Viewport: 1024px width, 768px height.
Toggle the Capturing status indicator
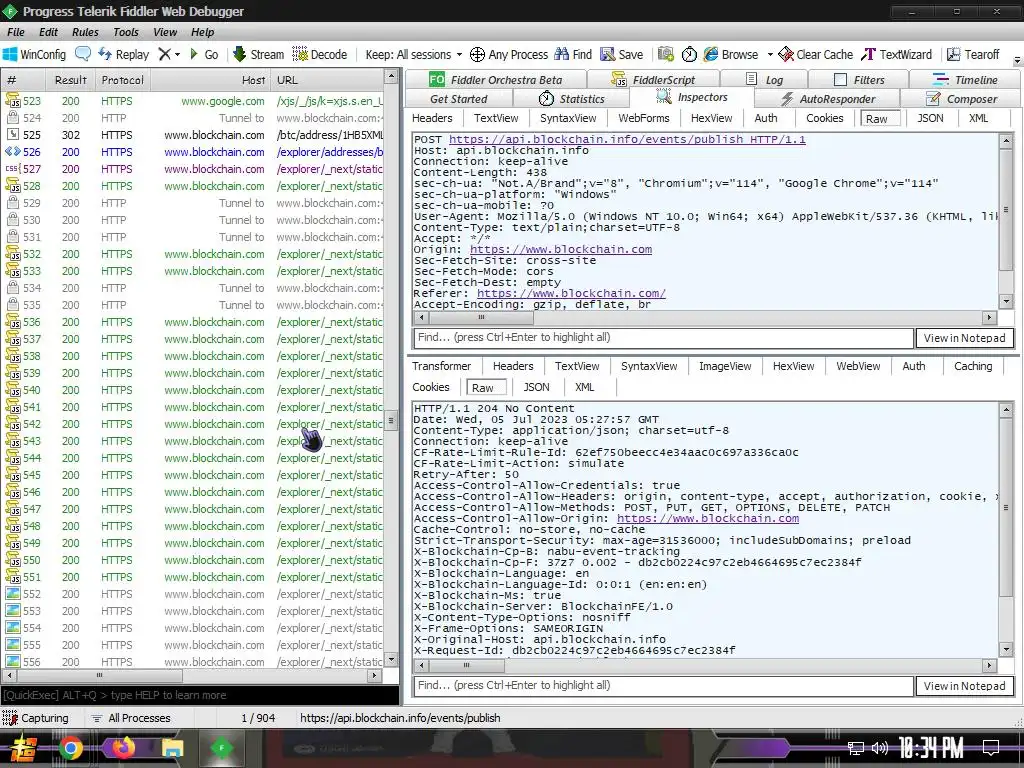(x=36, y=718)
